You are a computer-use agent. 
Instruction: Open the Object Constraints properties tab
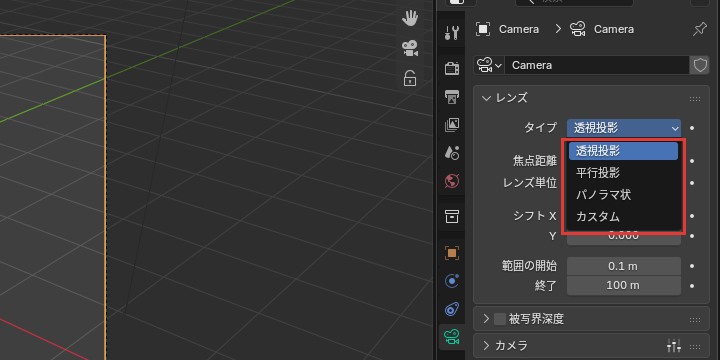pos(452,309)
